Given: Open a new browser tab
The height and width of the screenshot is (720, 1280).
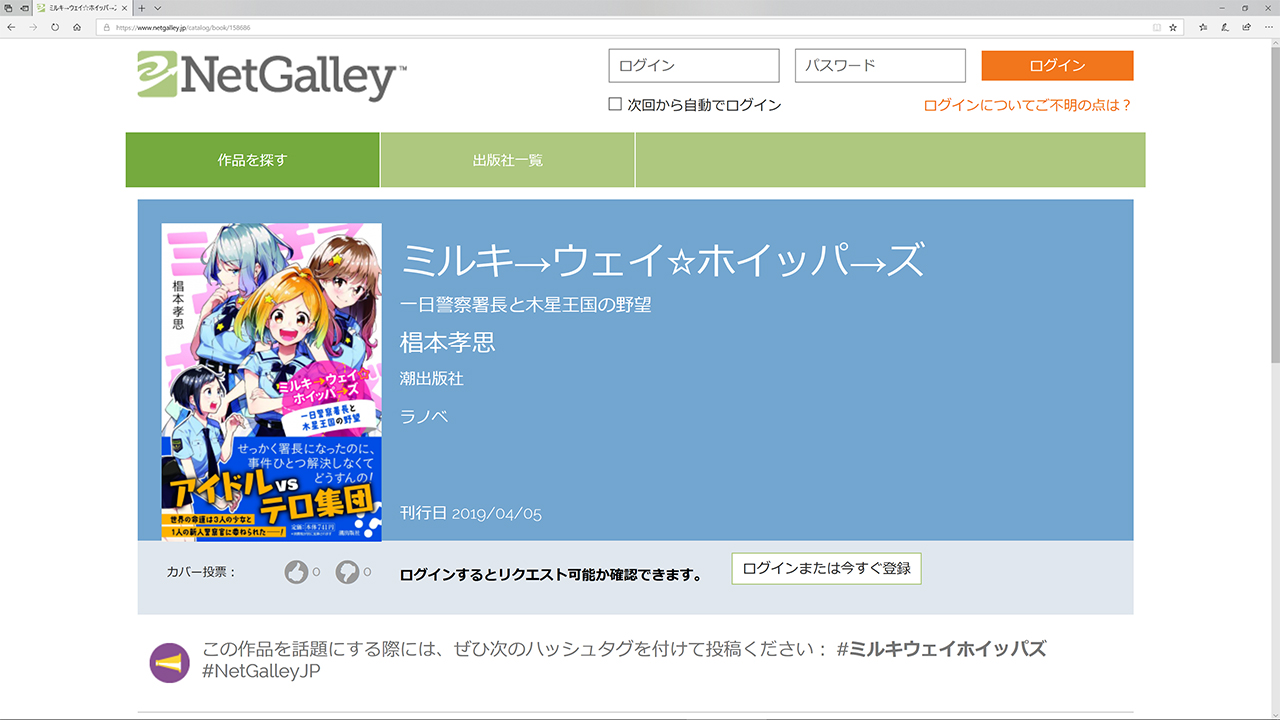Looking at the screenshot, I should click(x=141, y=8).
